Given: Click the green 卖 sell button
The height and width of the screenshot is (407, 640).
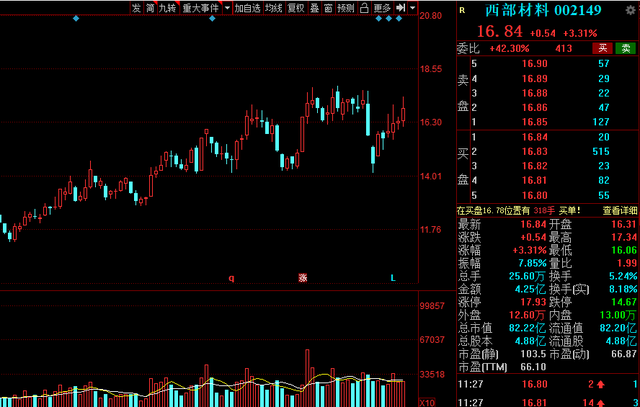Looking at the screenshot, I should pos(626,48).
